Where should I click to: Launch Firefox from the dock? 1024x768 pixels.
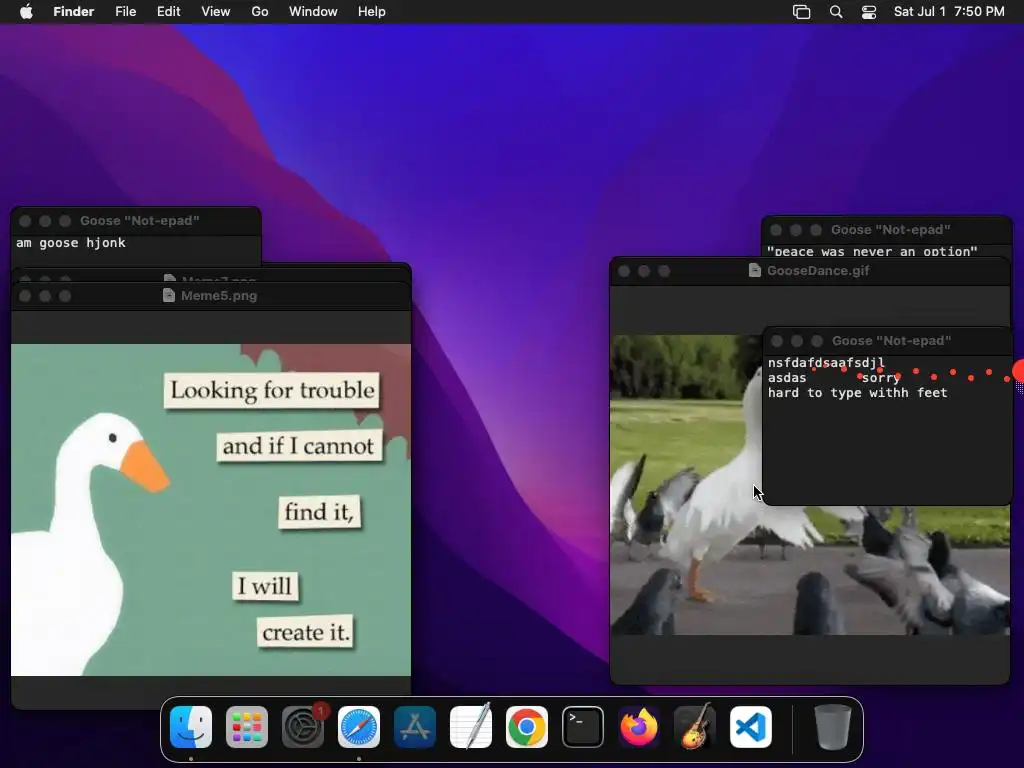click(639, 727)
